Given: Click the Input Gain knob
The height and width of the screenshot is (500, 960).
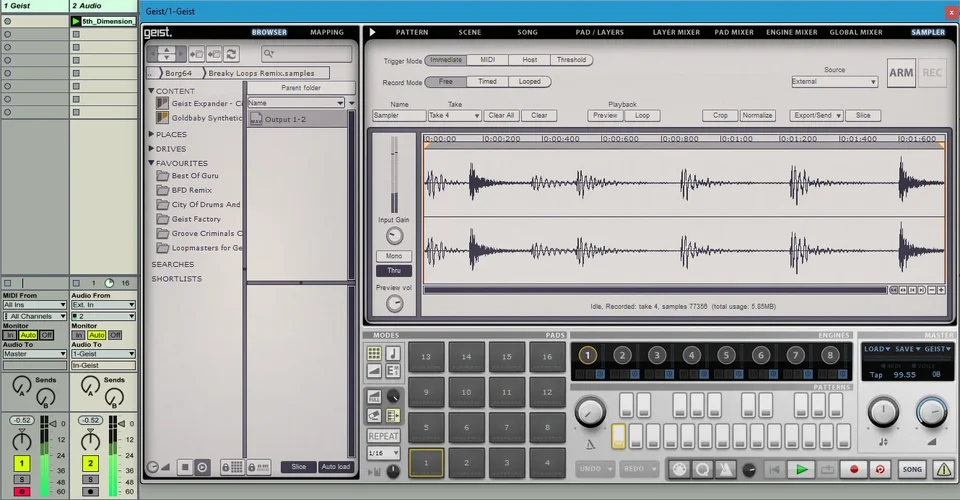Looking at the screenshot, I should [x=394, y=236].
